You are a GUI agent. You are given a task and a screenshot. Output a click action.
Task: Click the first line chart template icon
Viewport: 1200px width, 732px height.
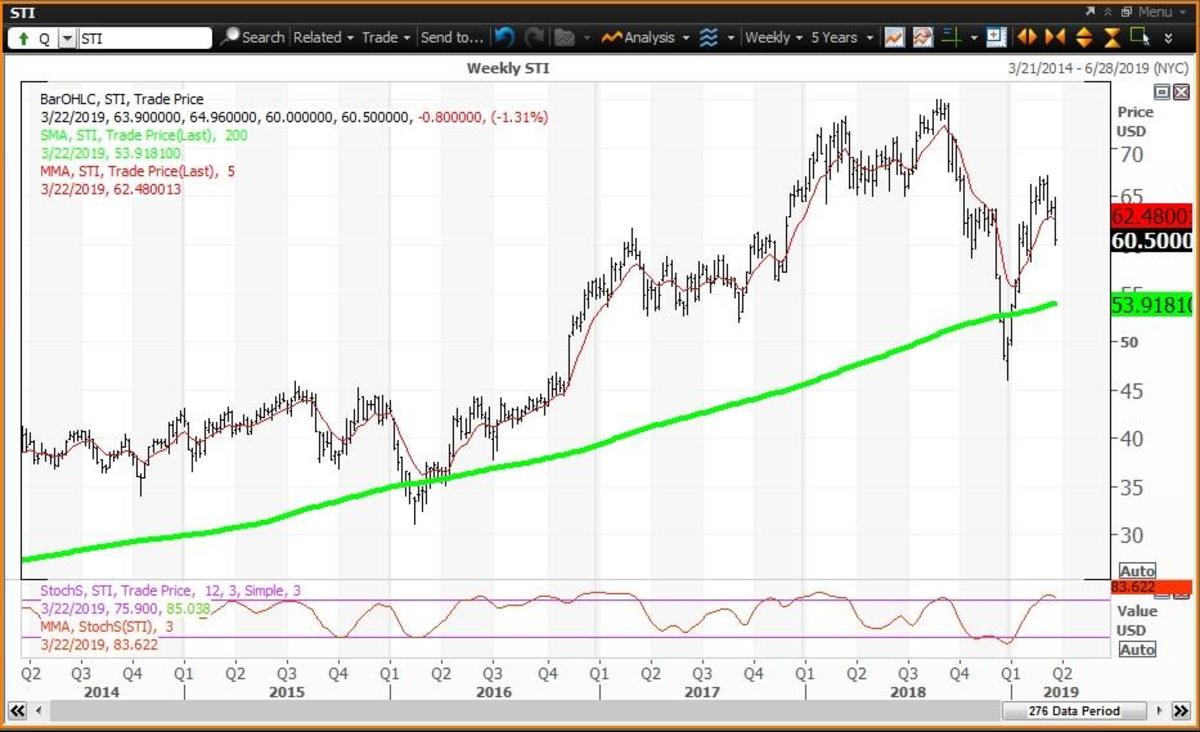(894, 38)
